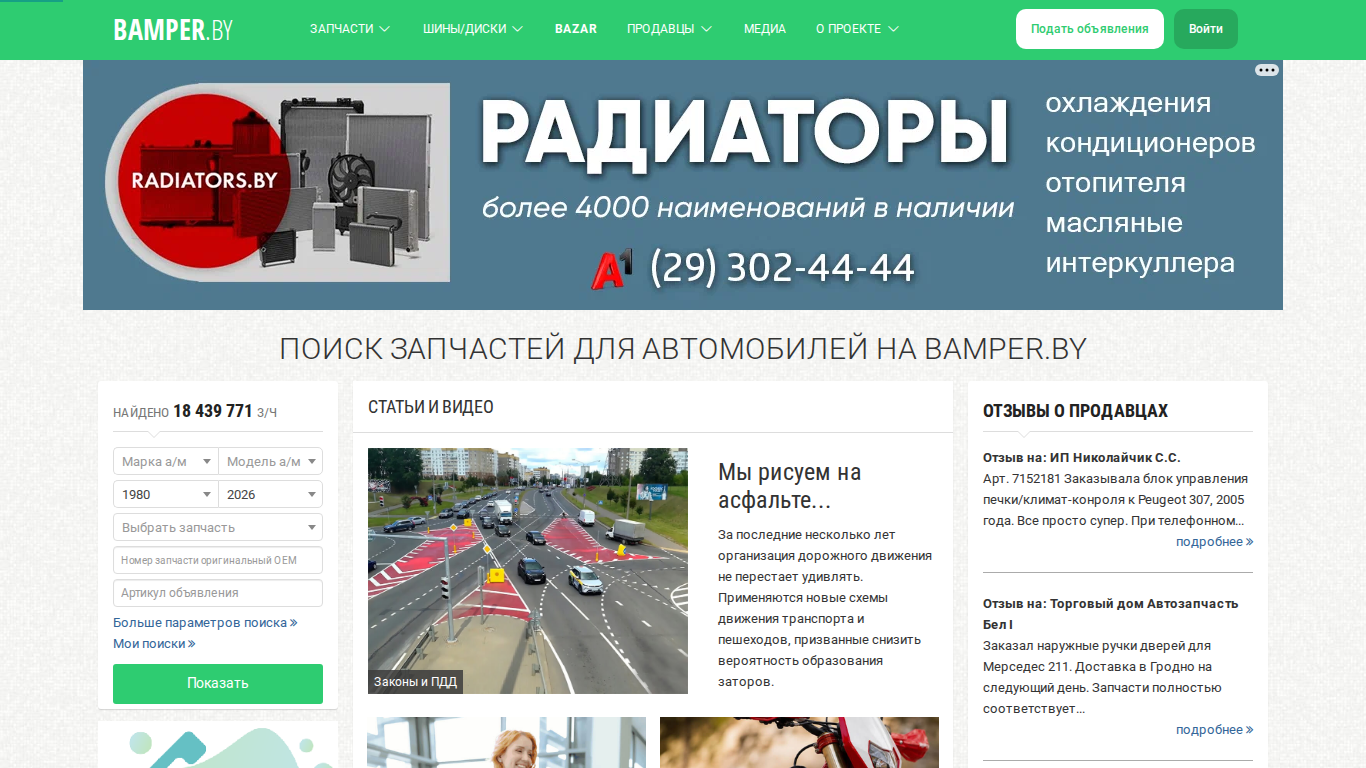Expand the О ПРОЕКТЕ menu

click(857, 29)
